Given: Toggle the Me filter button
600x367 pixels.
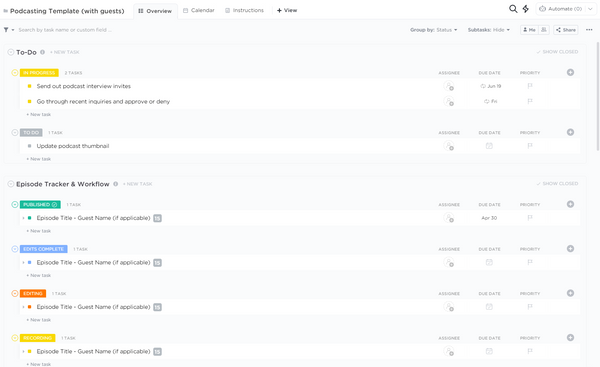Looking at the screenshot, I should pyautogui.click(x=530, y=30).
